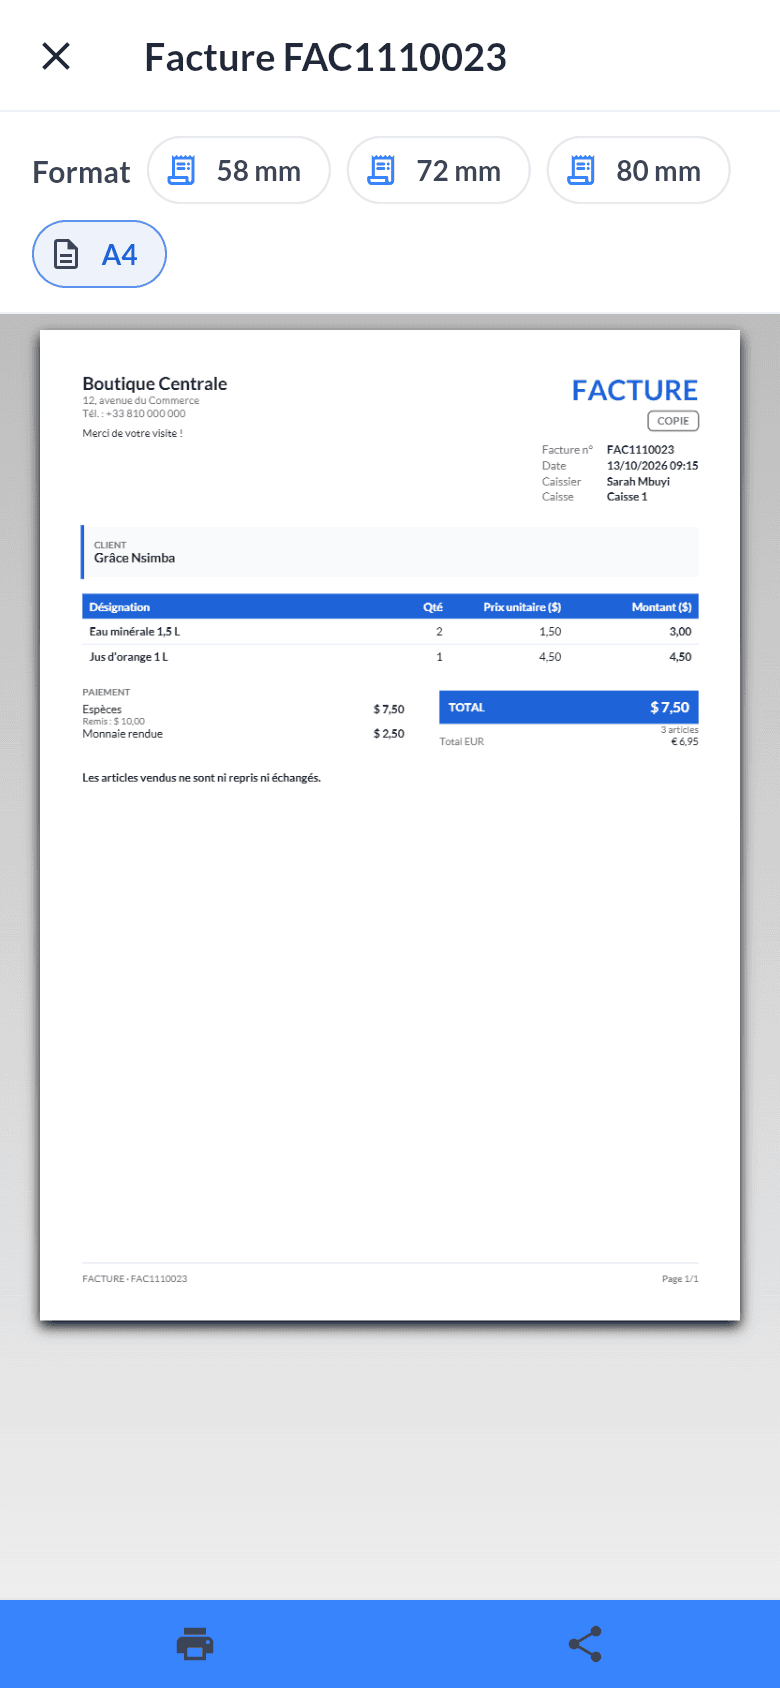
Task: Click the blue 'TOTAL $ 7,50' bar
Action: 569,707
